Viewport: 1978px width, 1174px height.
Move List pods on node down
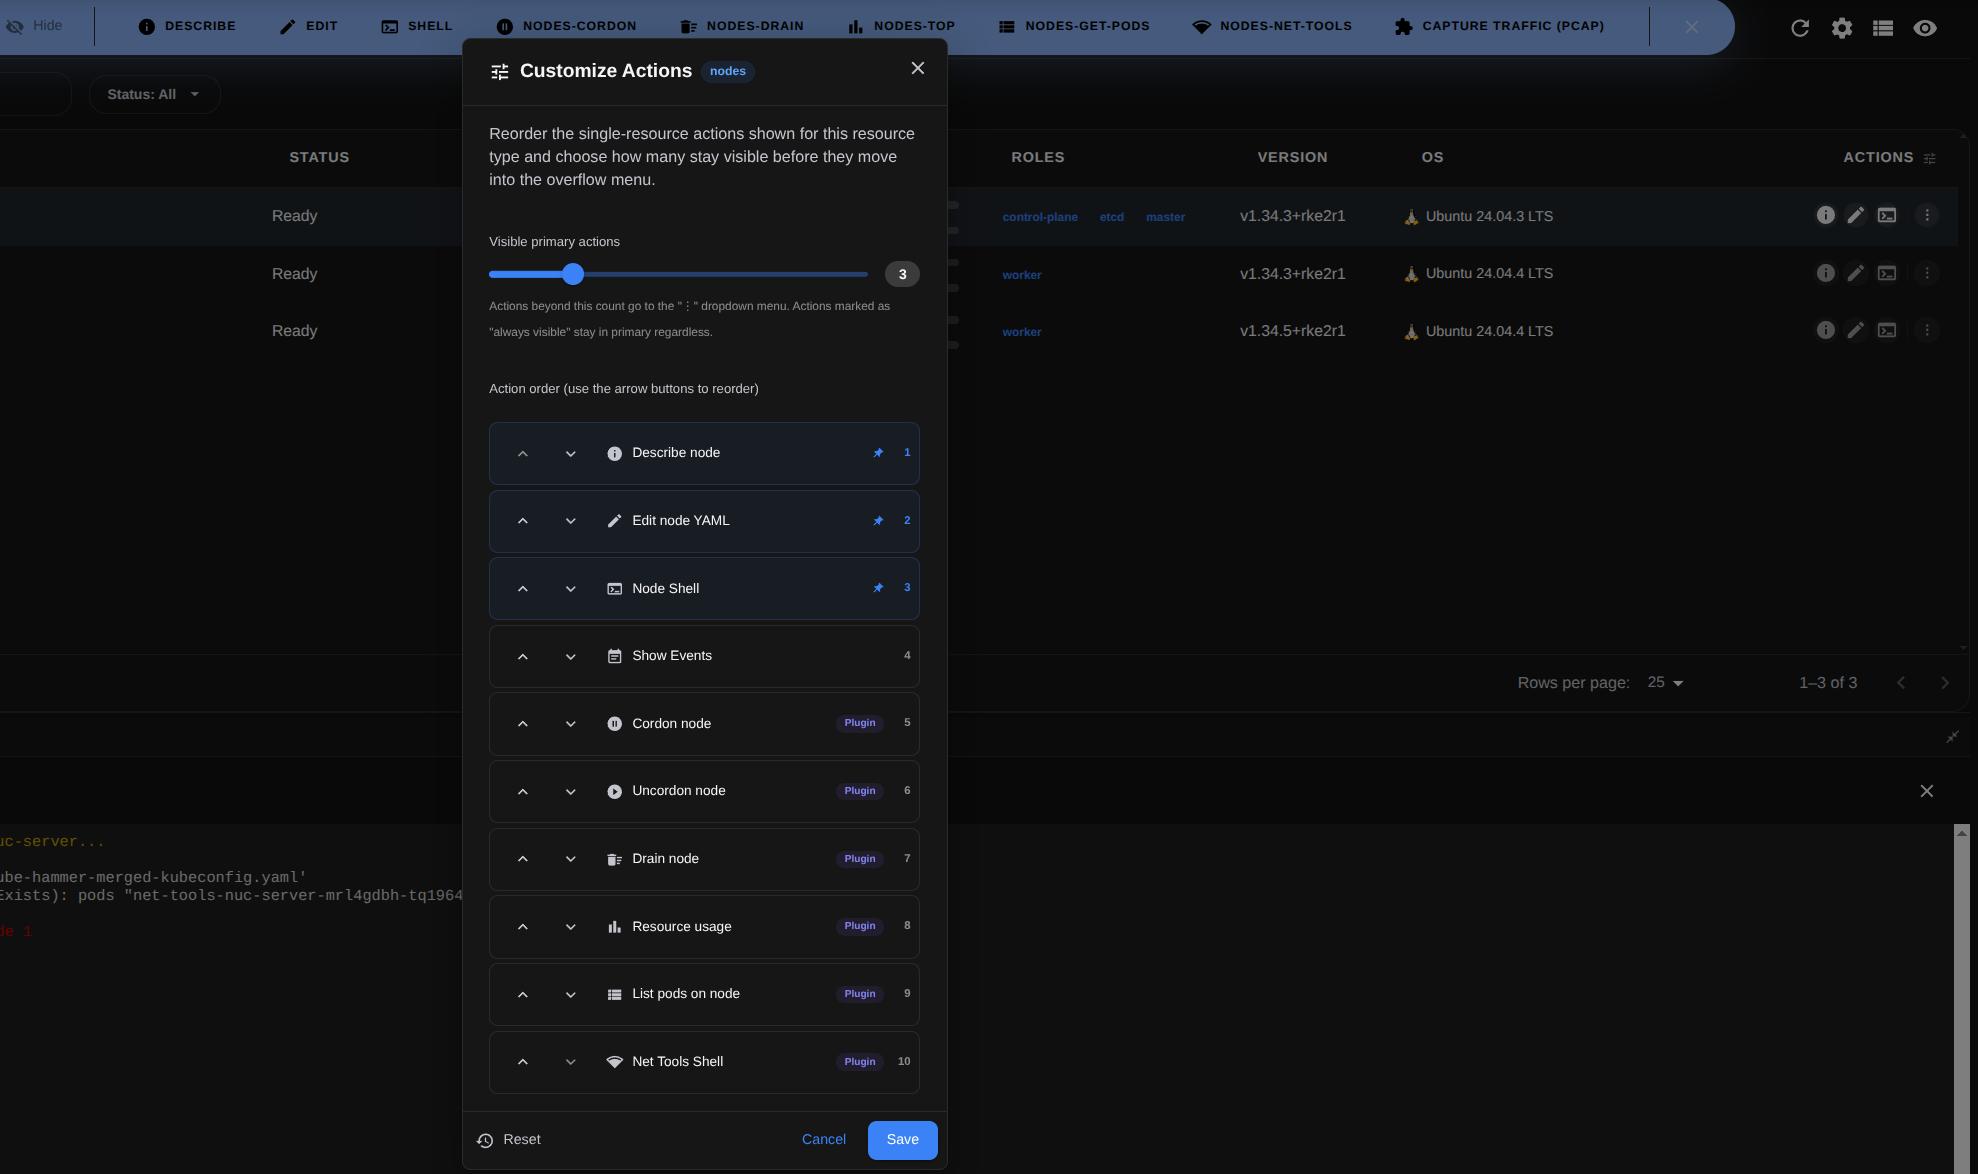[570, 995]
